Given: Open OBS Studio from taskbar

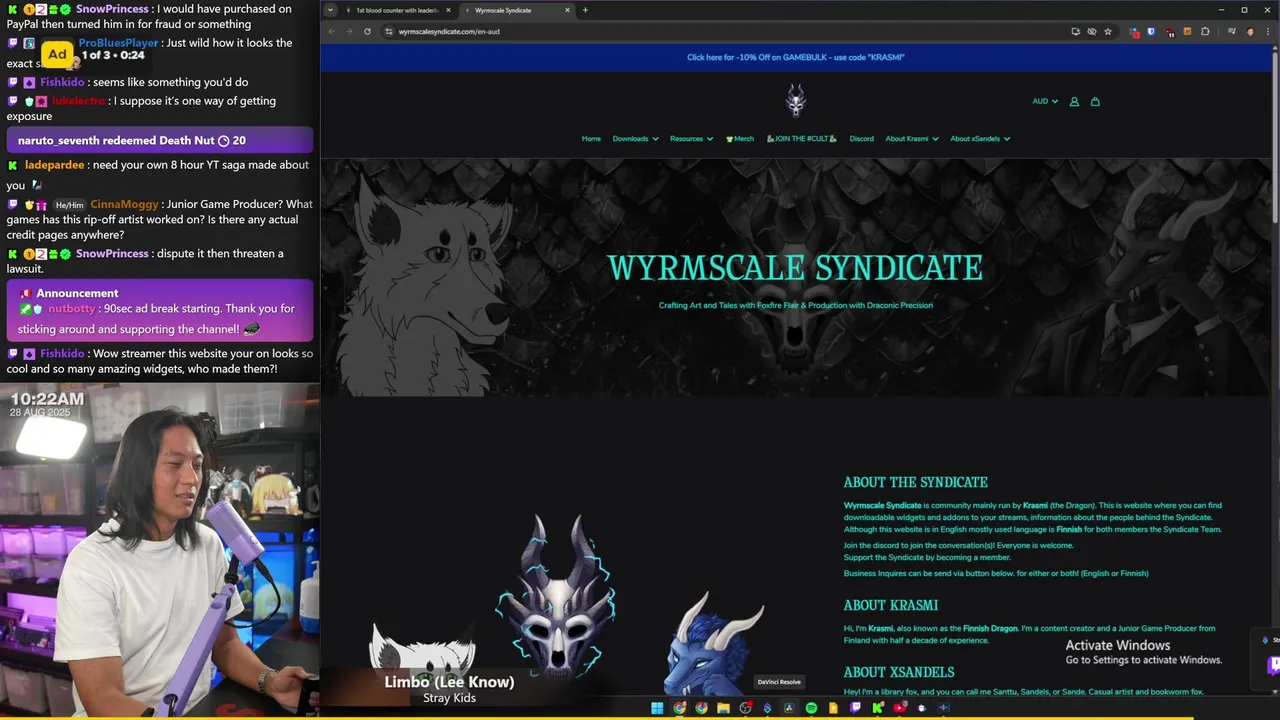Looking at the screenshot, I should [x=745, y=708].
